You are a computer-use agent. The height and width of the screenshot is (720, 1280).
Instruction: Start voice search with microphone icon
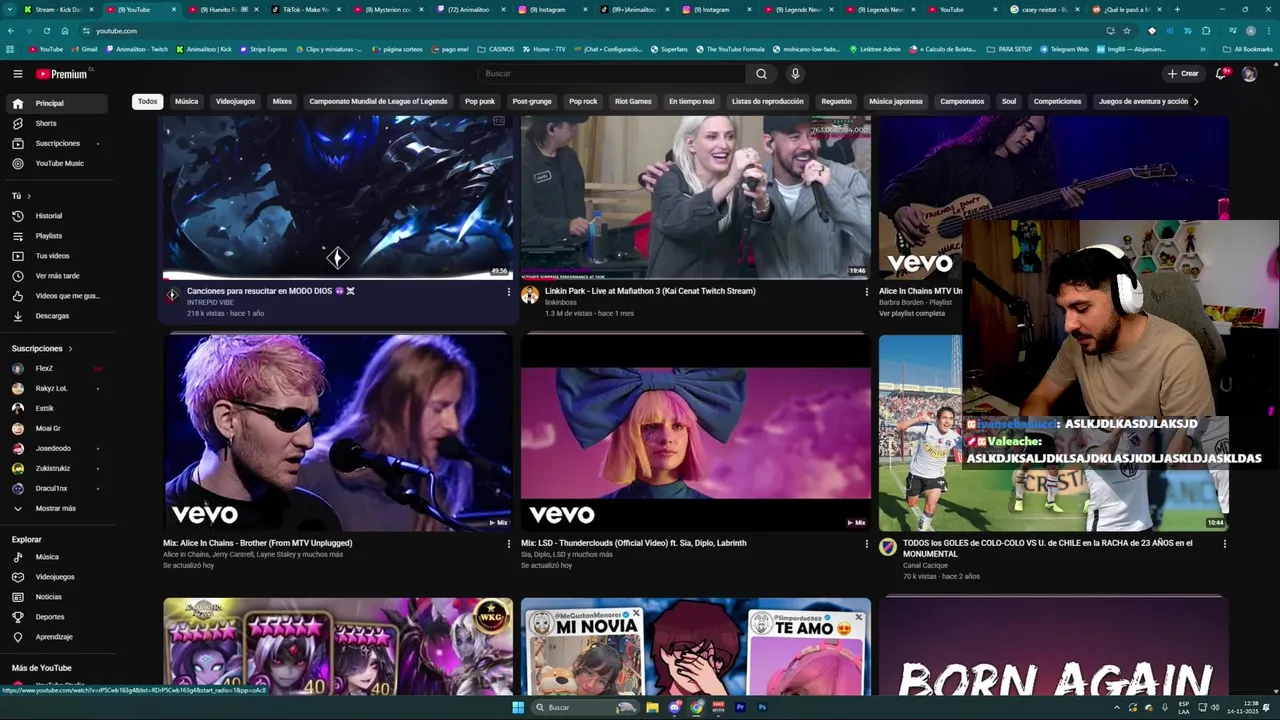click(795, 74)
